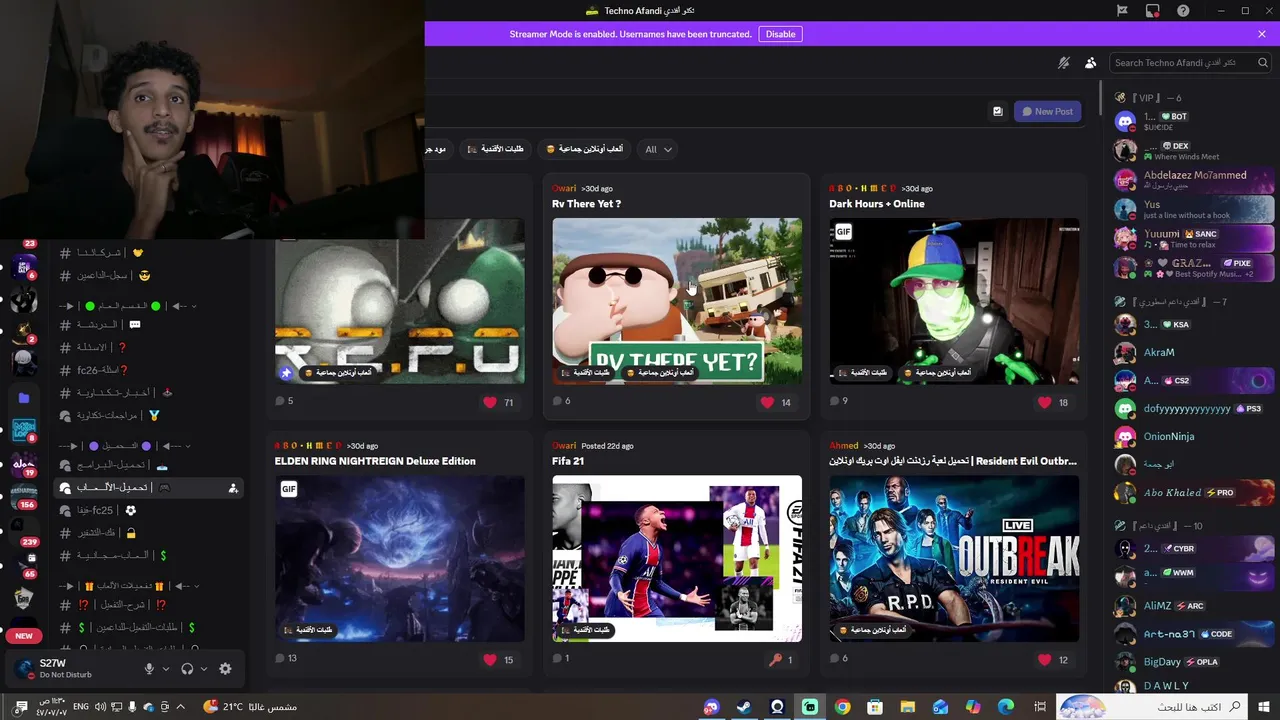Open the Dark Hours + Online post
Image resolution: width=1280 pixels, height=720 pixels.
click(x=876, y=204)
